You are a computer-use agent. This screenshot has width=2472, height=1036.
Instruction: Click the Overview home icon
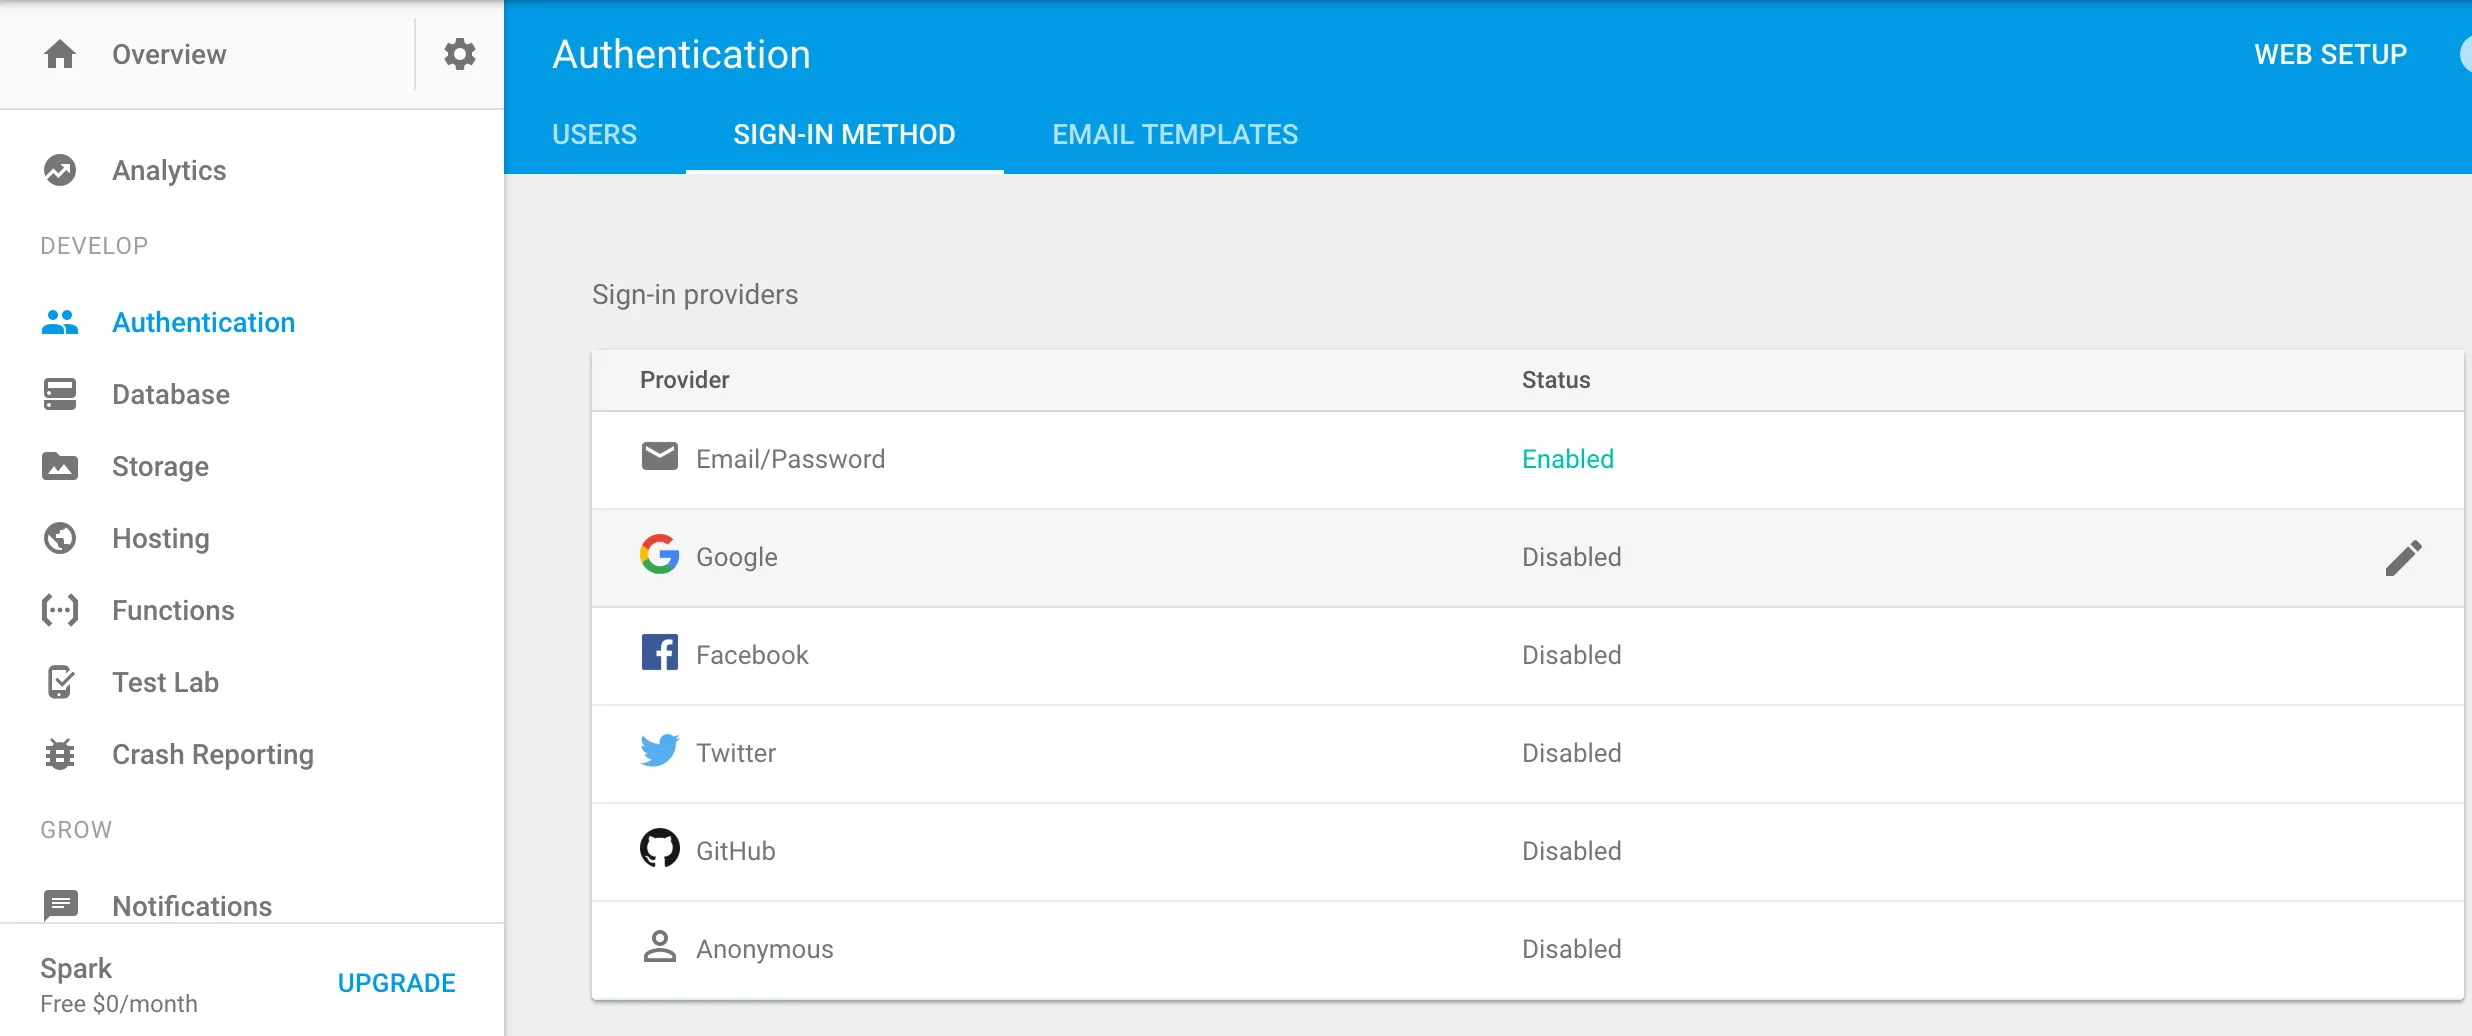pos(60,54)
